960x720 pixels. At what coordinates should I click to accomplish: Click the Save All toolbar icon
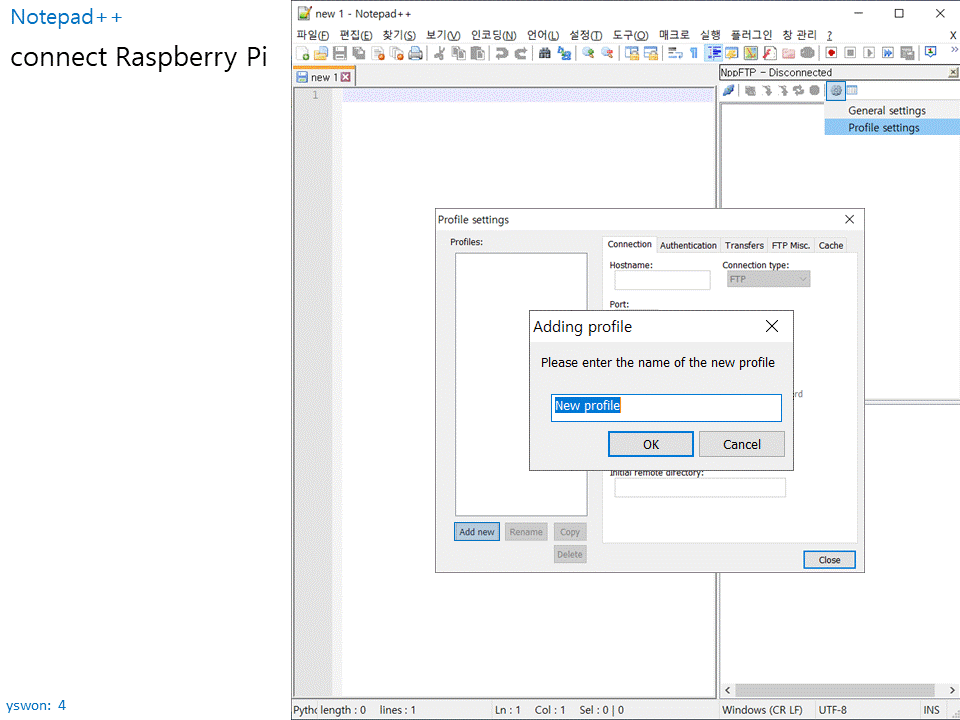359,53
